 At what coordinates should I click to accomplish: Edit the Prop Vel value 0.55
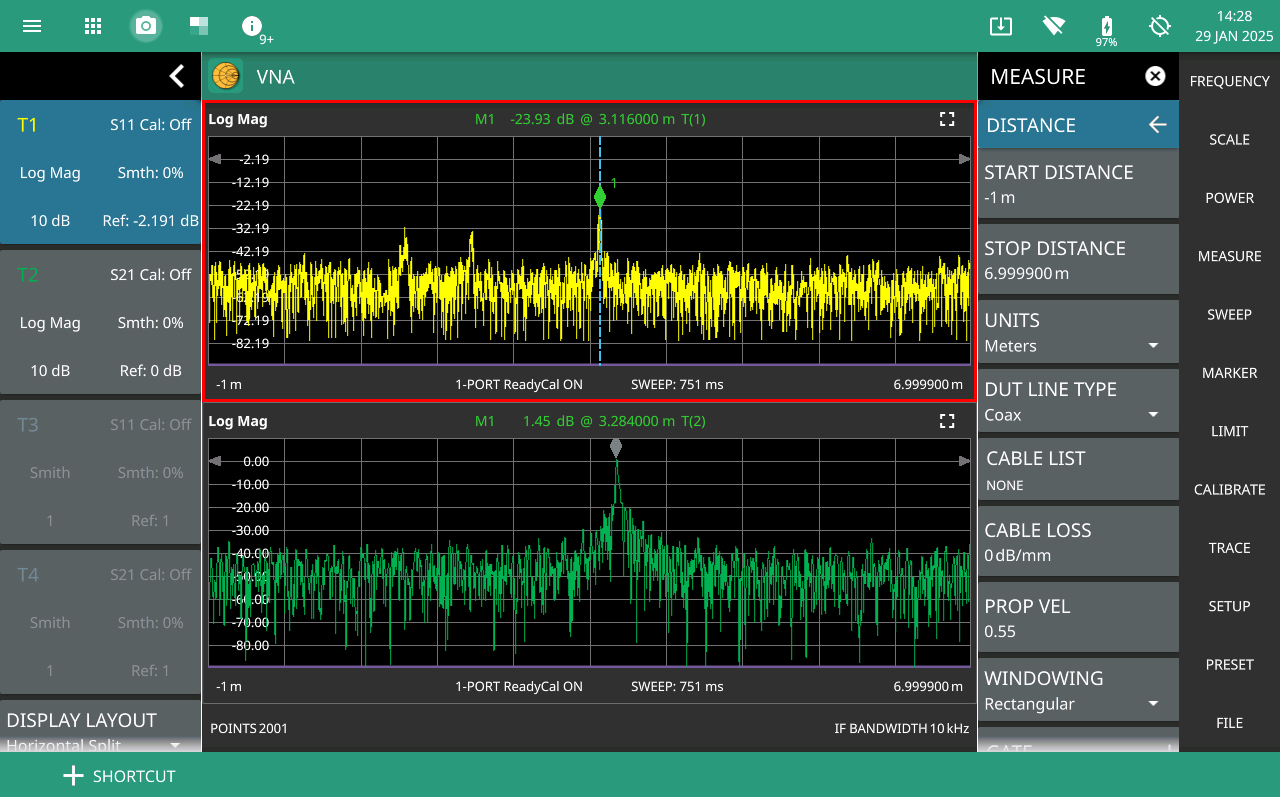pyautogui.click(x=1078, y=618)
